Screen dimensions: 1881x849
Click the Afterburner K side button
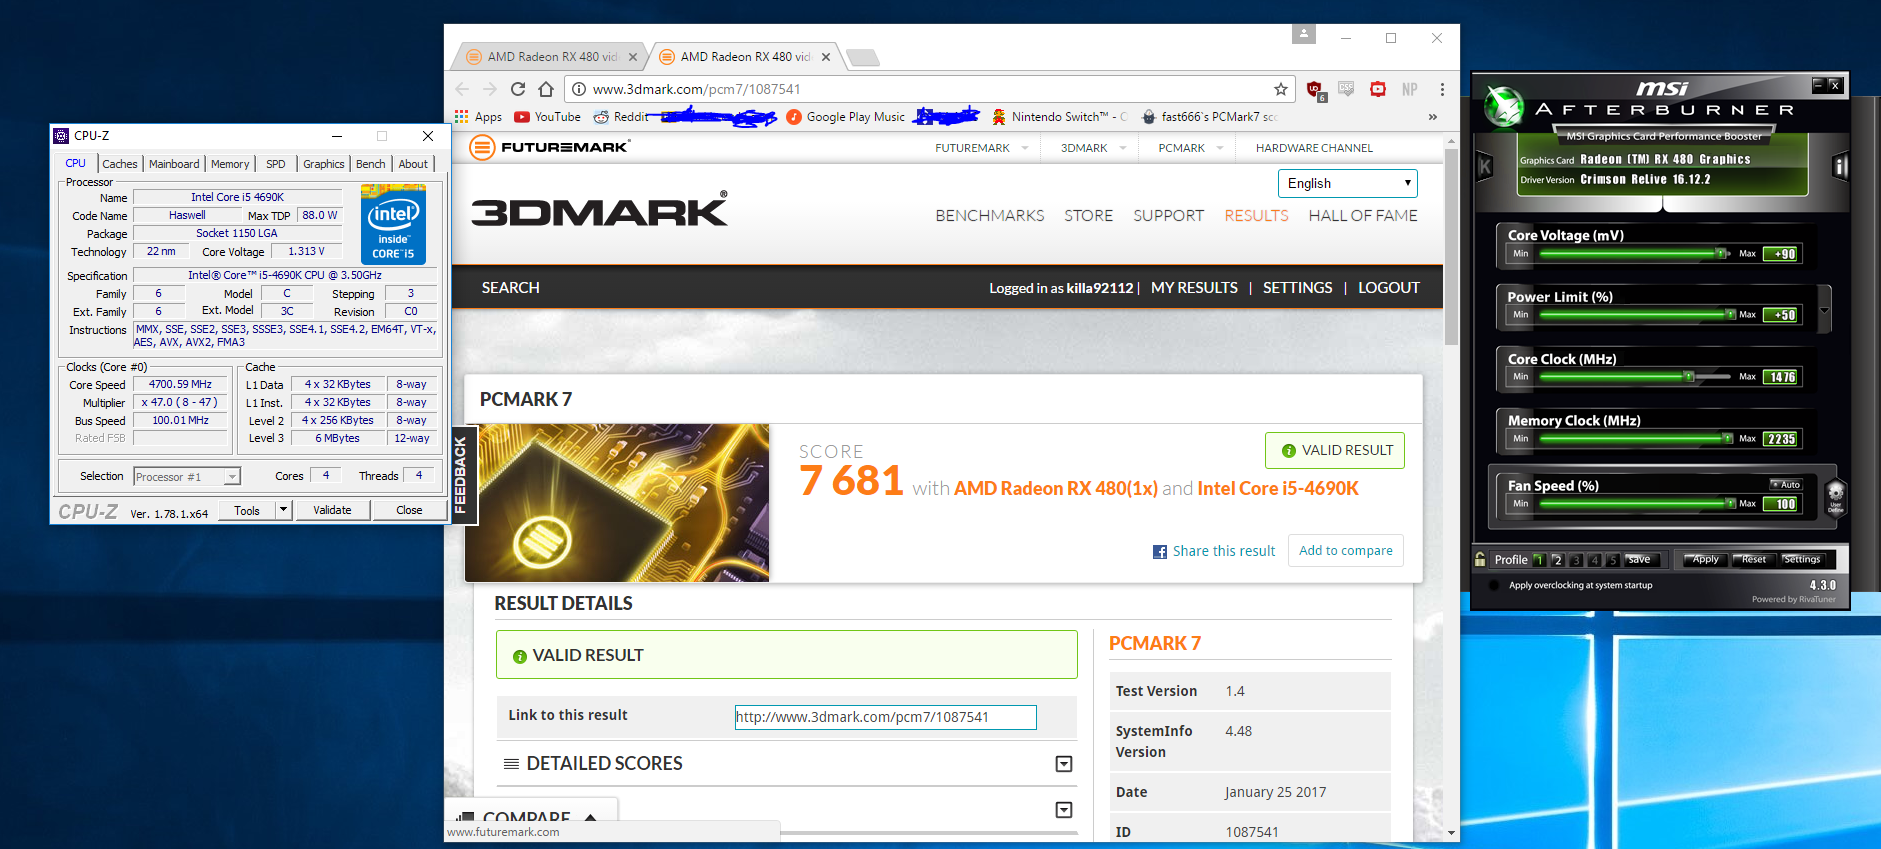pyautogui.click(x=1485, y=167)
